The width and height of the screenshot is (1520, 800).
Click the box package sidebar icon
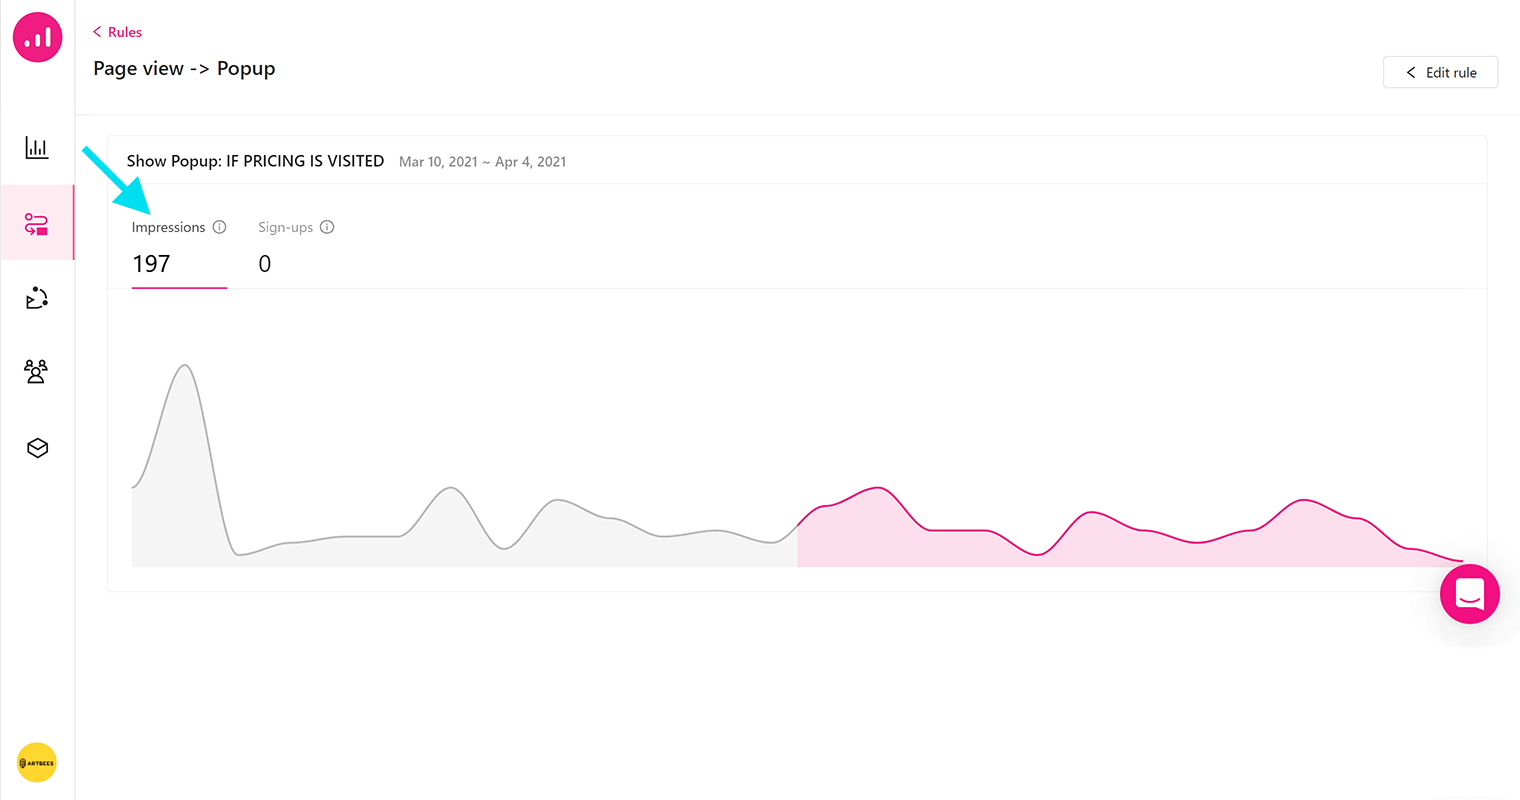37,448
